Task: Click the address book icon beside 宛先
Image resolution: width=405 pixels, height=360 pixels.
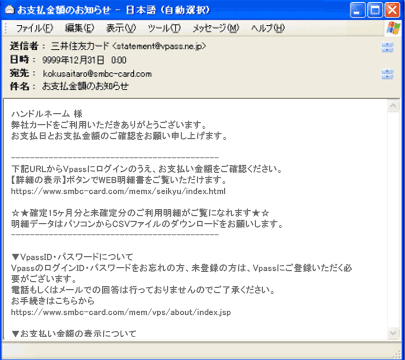Action: (387, 74)
